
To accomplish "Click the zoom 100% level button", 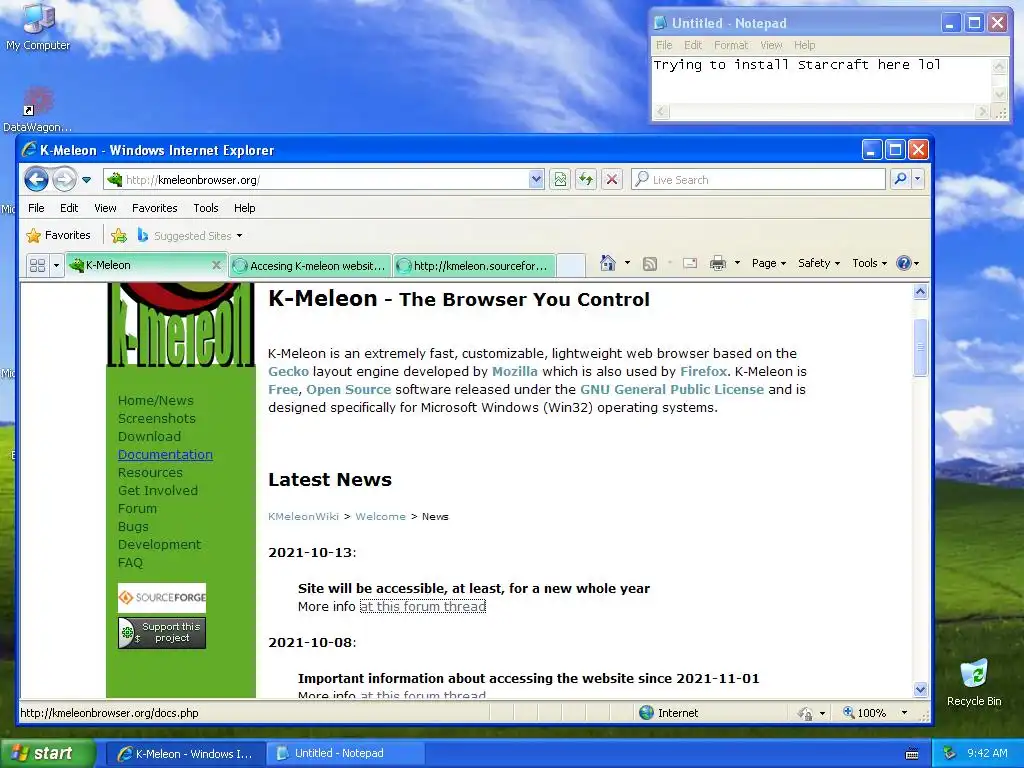I will point(865,712).
